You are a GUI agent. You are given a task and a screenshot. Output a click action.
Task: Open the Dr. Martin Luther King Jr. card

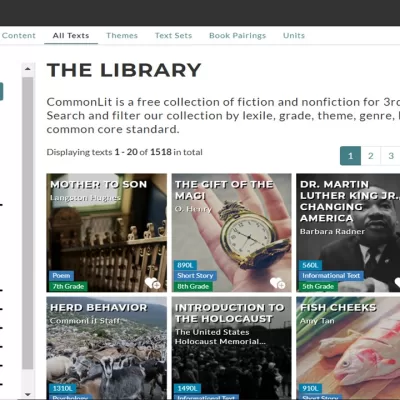click(348, 233)
